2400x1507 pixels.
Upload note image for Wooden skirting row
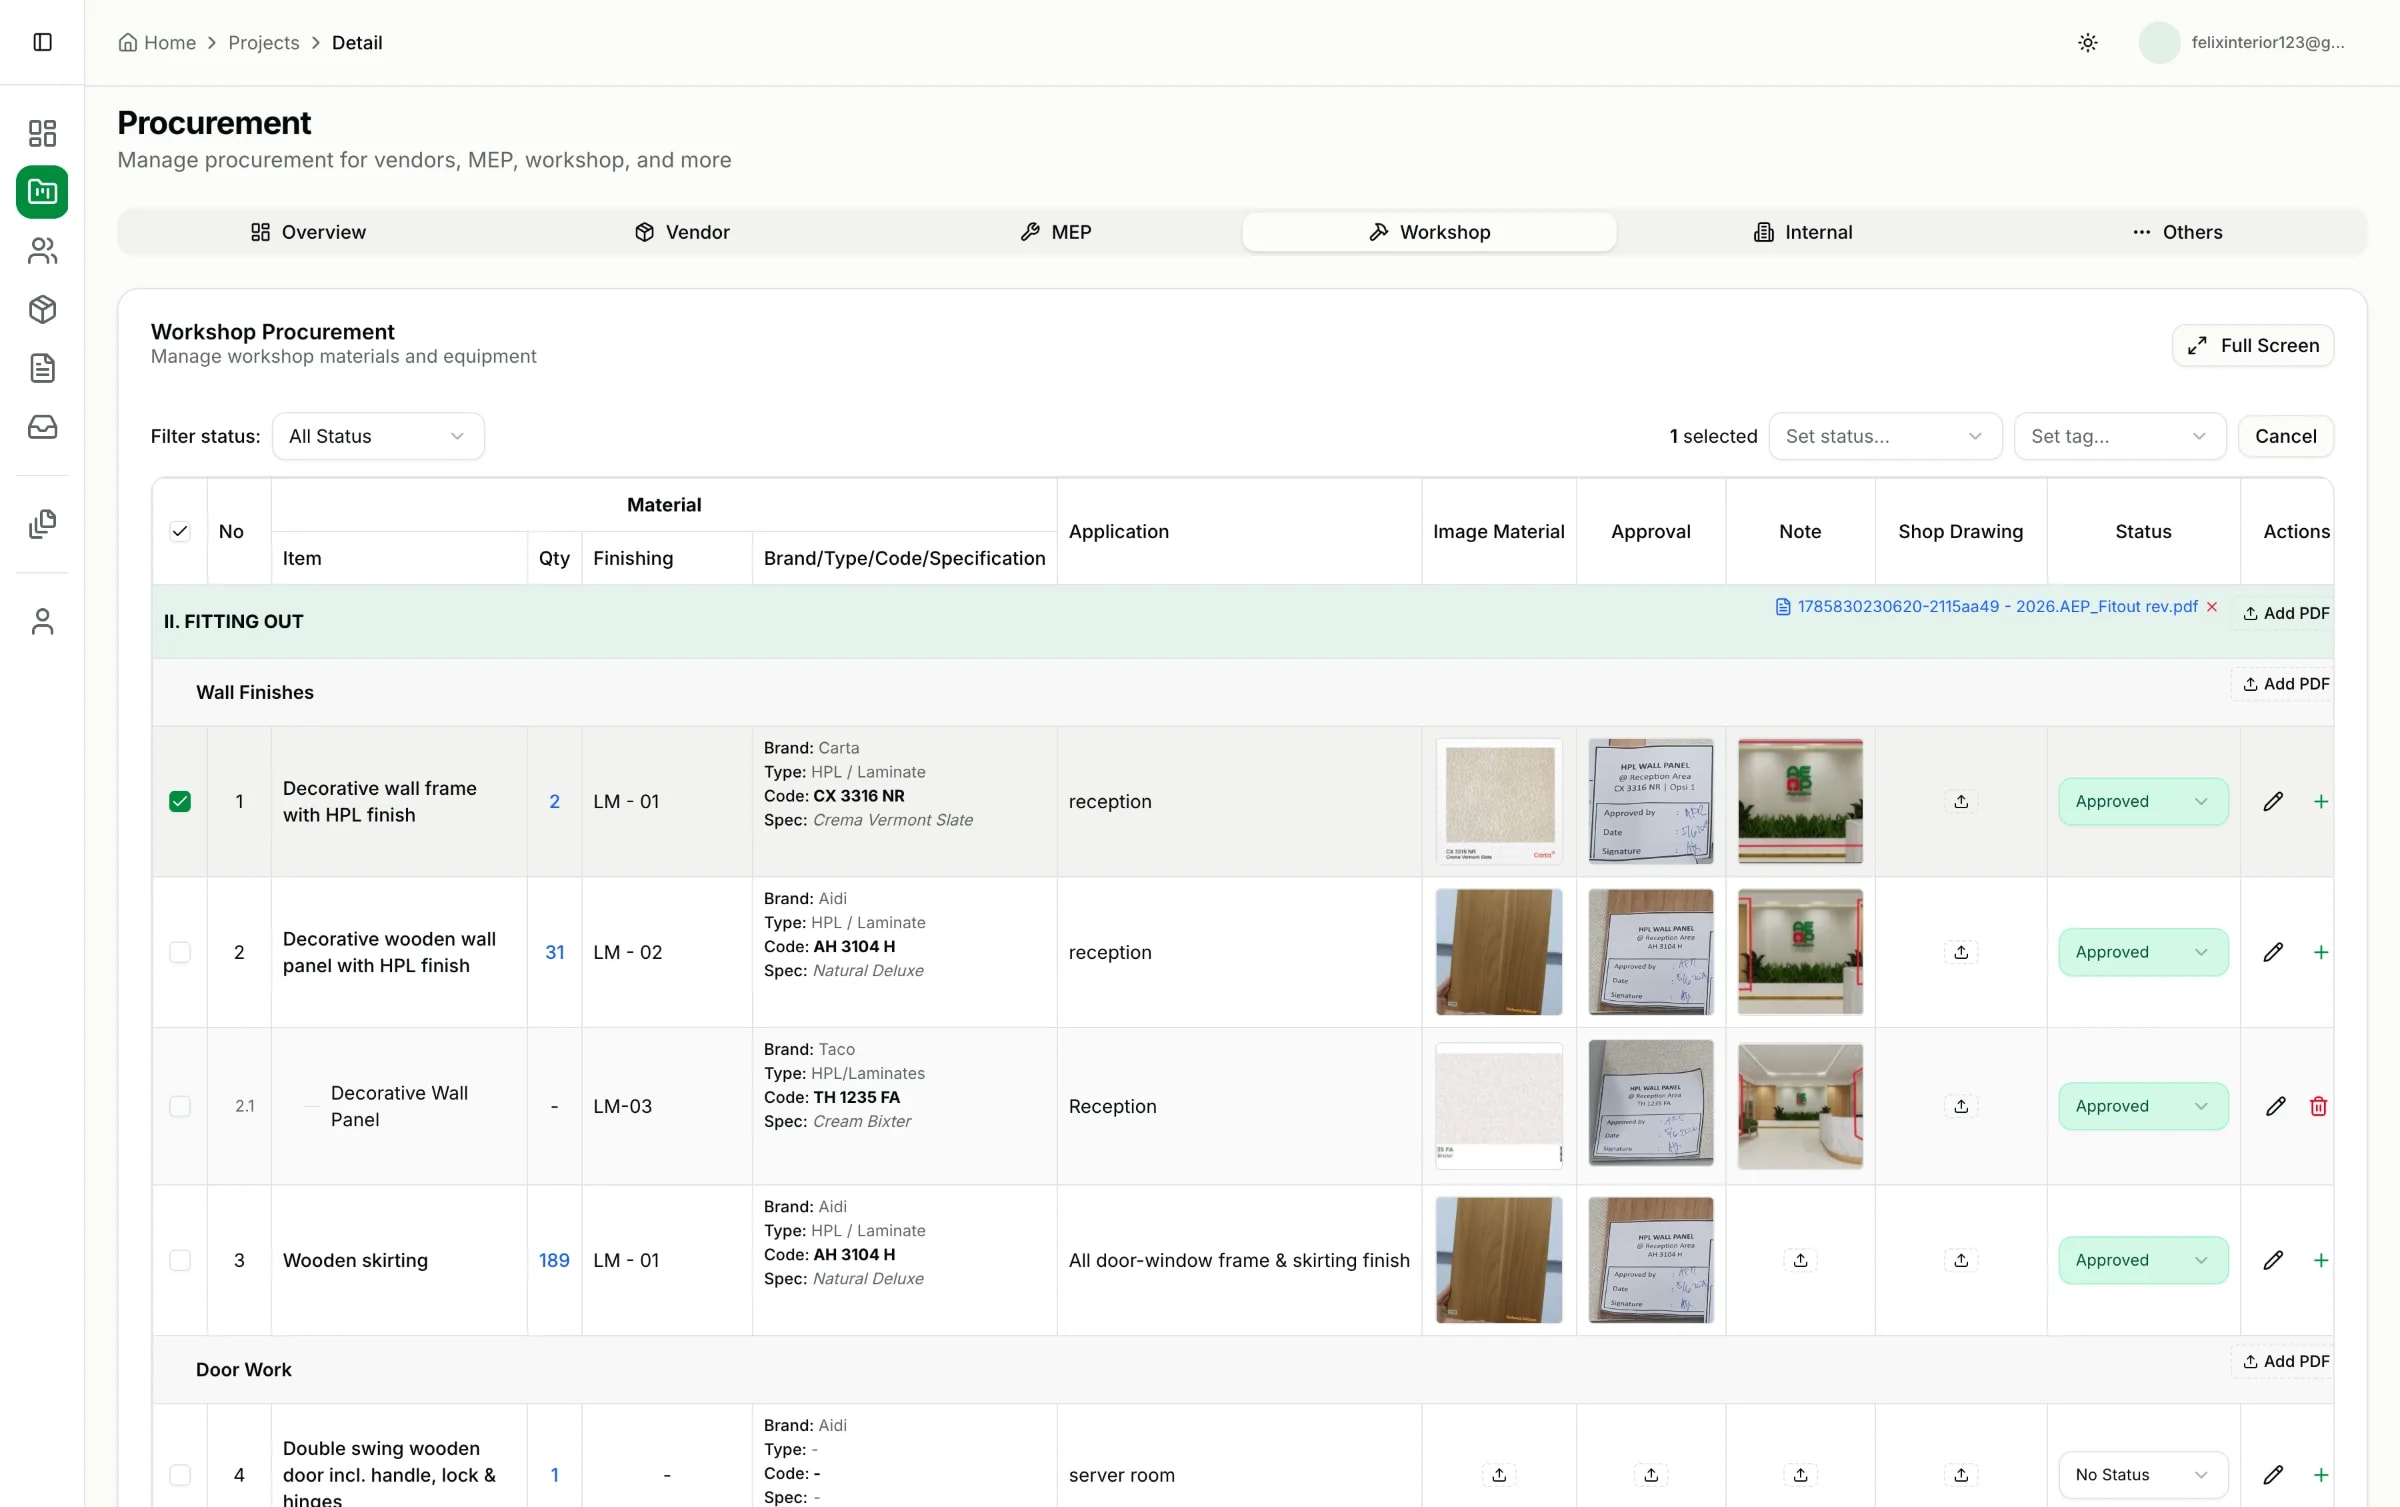pos(1800,1260)
